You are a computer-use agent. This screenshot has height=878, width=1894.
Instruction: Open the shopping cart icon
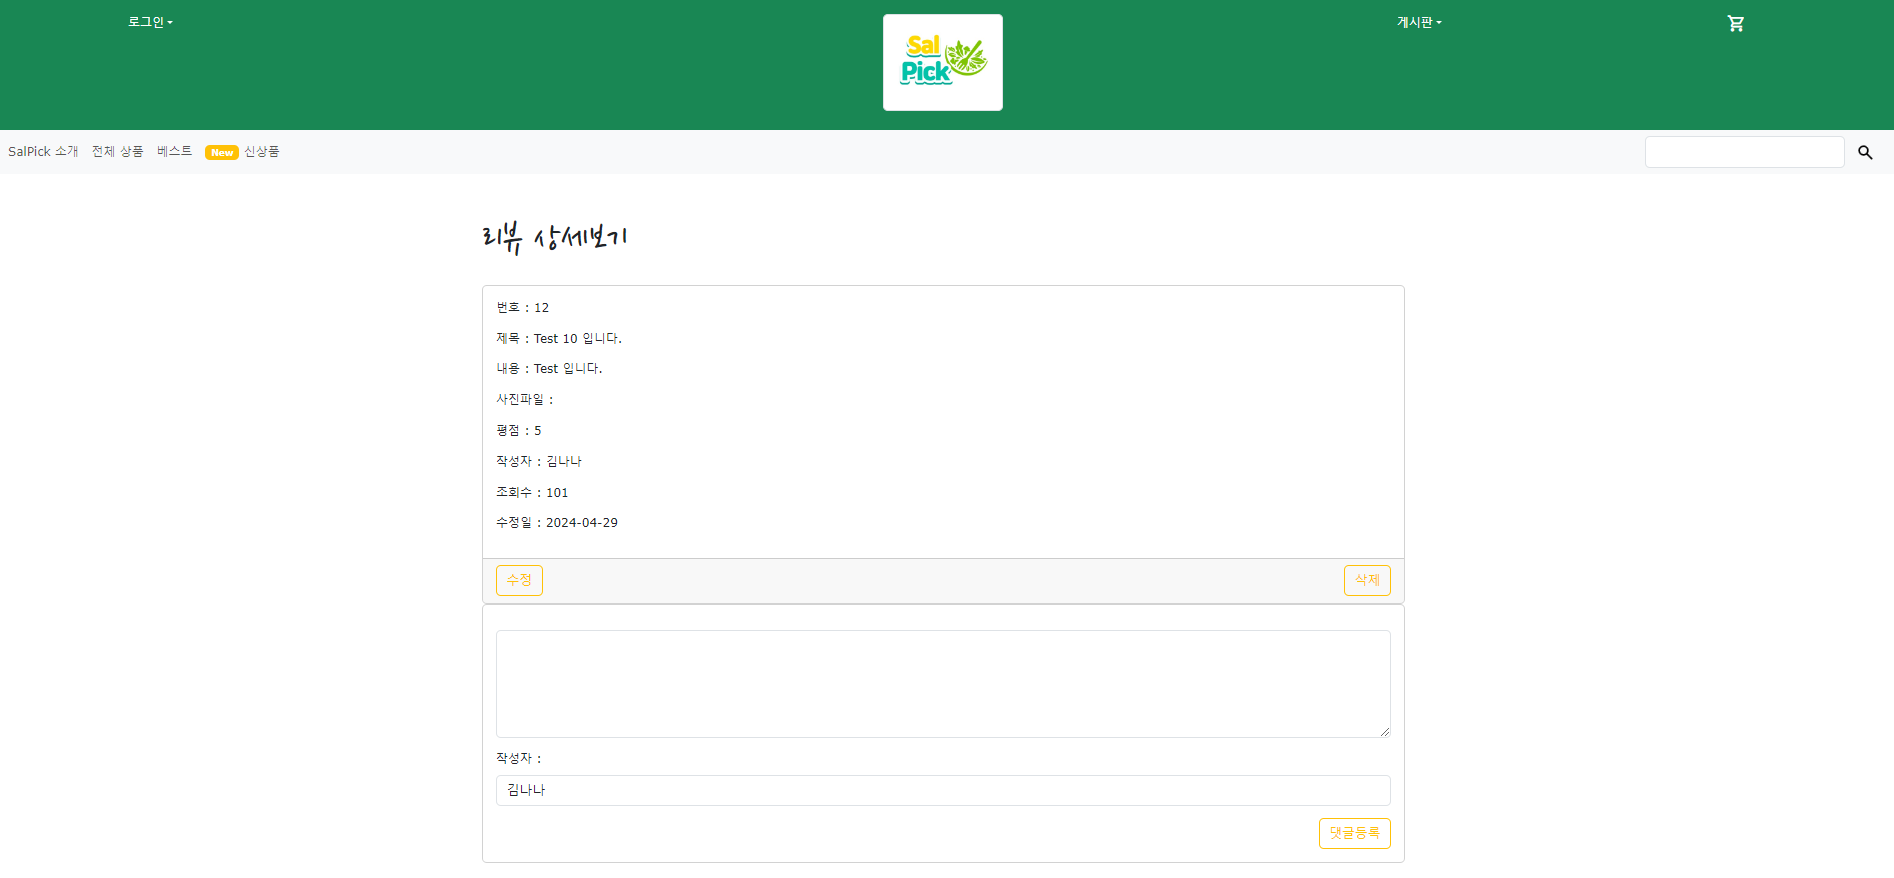[x=1735, y=23]
